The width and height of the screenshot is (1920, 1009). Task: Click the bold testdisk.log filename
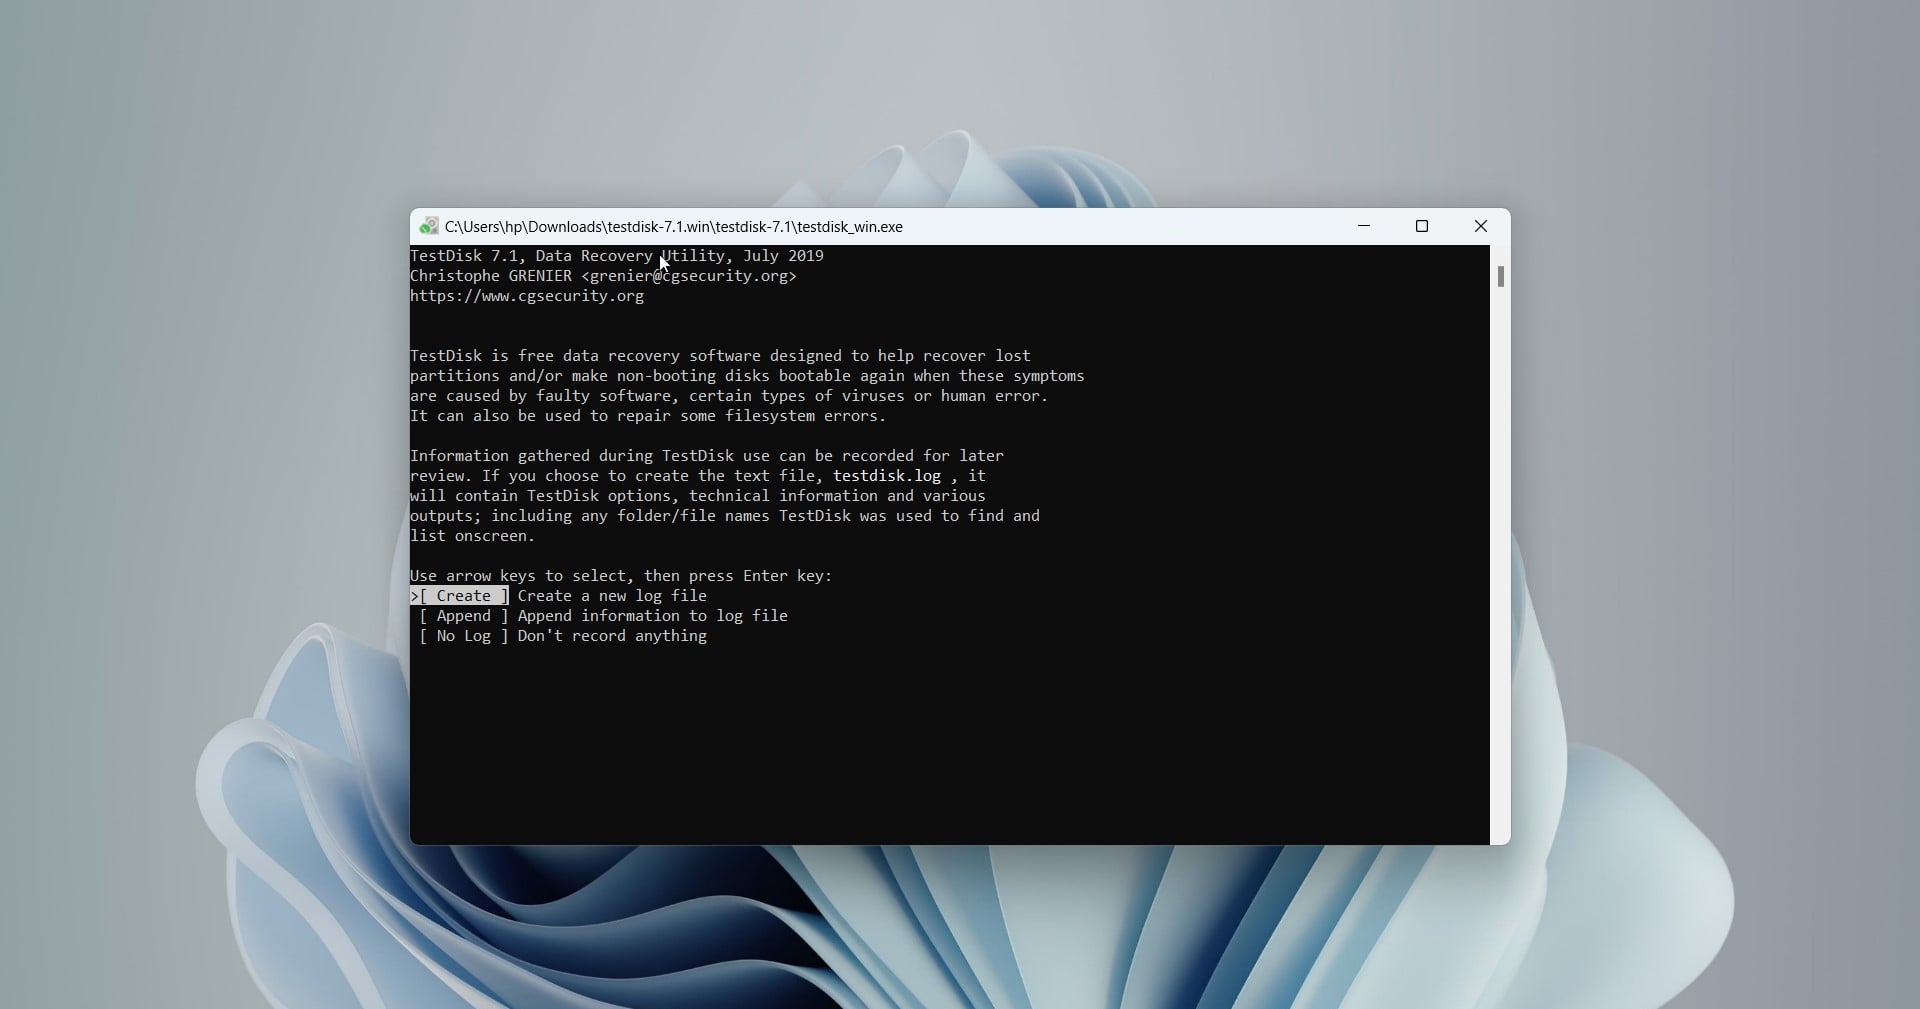click(x=886, y=476)
